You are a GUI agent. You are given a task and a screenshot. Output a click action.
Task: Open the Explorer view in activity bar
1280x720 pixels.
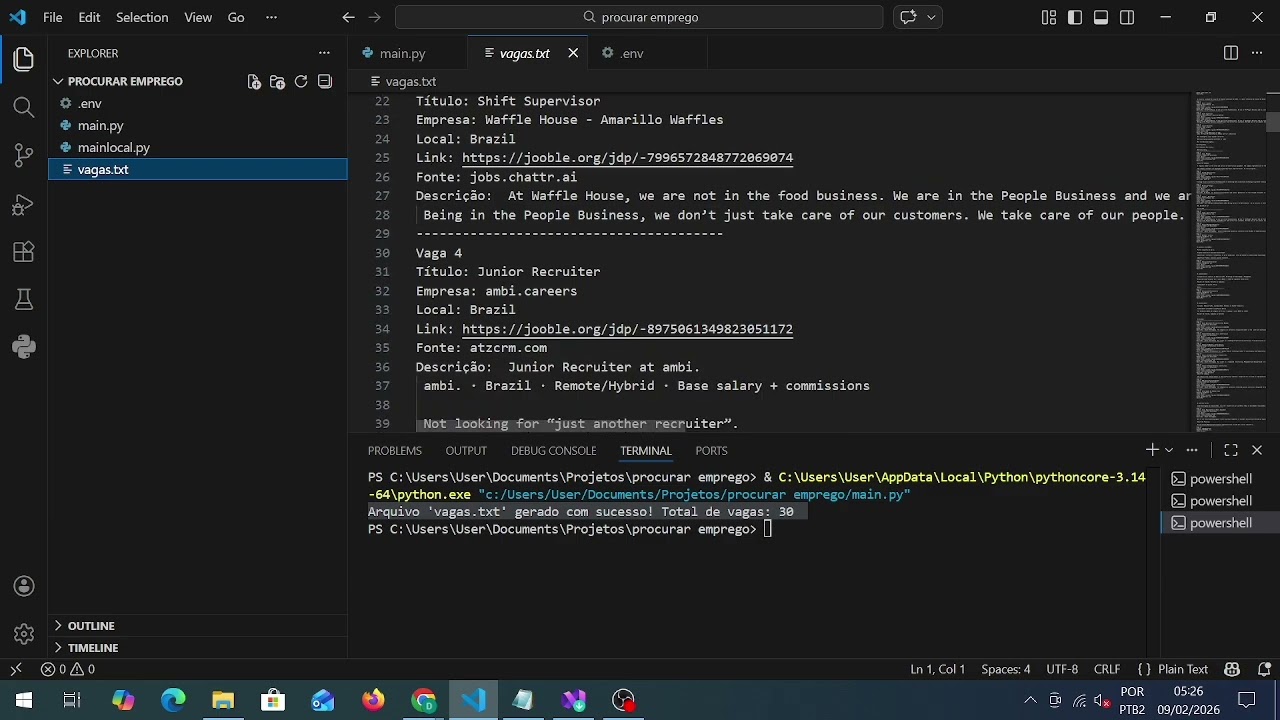pos(24,59)
